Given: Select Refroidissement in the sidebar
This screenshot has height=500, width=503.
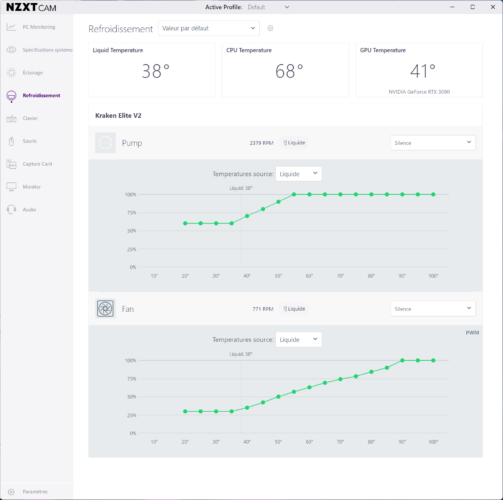Looking at the screenshot, I should pos(41,96).
